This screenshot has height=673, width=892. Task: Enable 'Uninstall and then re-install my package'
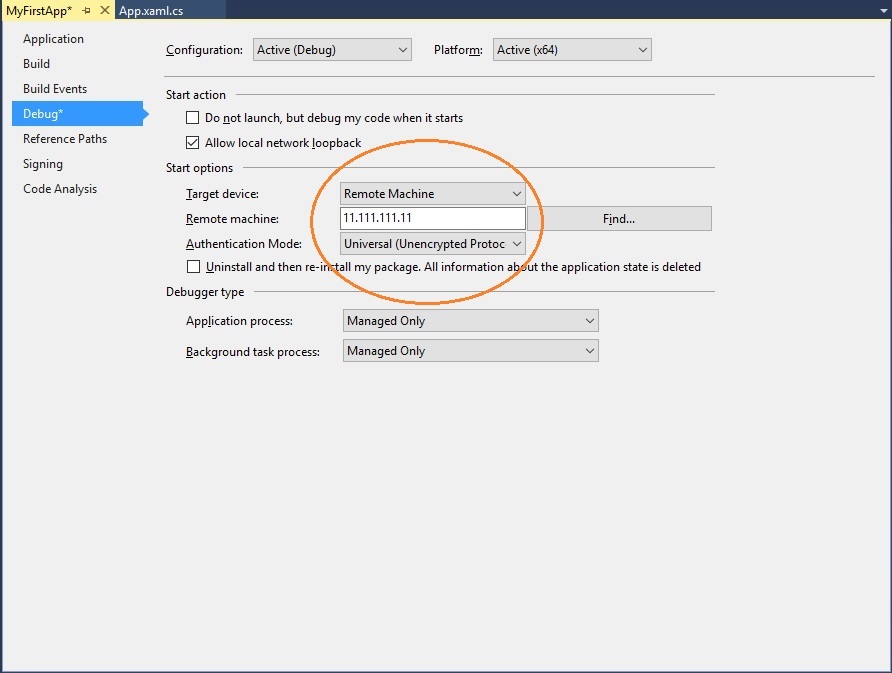192,266
